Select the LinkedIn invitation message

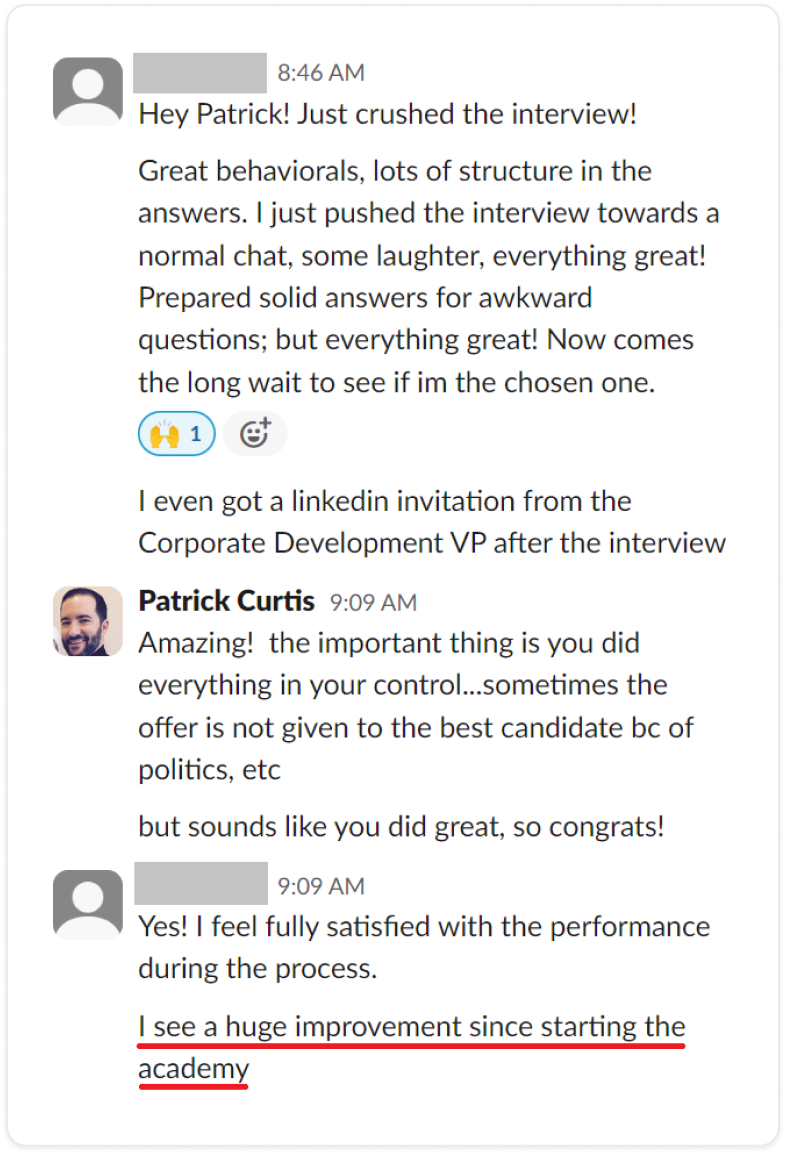tap(431, 521)
